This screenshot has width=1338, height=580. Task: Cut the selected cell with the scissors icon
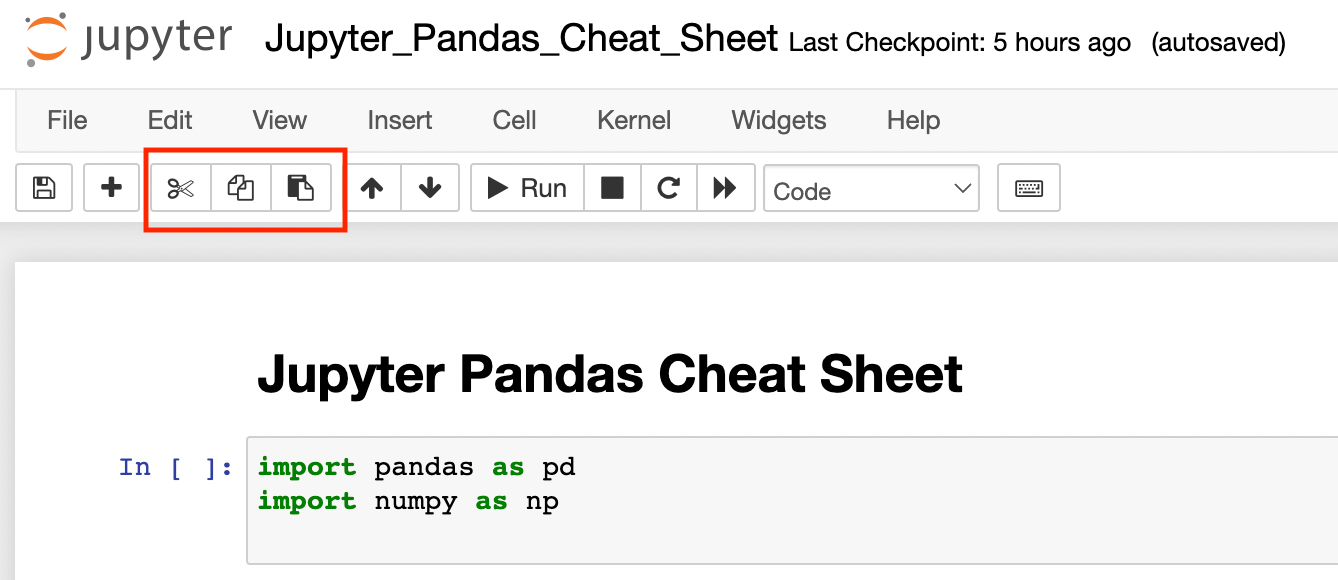[181, 187]
